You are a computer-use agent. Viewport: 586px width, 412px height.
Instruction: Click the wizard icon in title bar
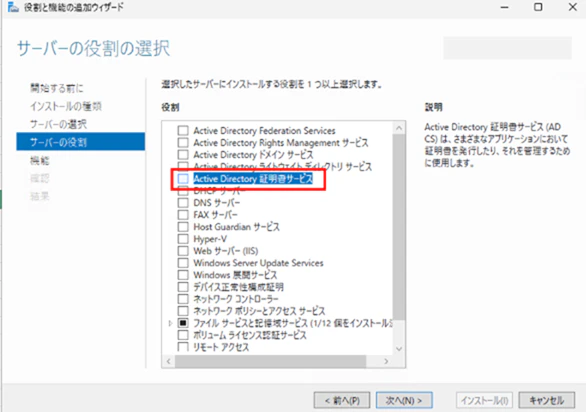(x=13, y=7)
